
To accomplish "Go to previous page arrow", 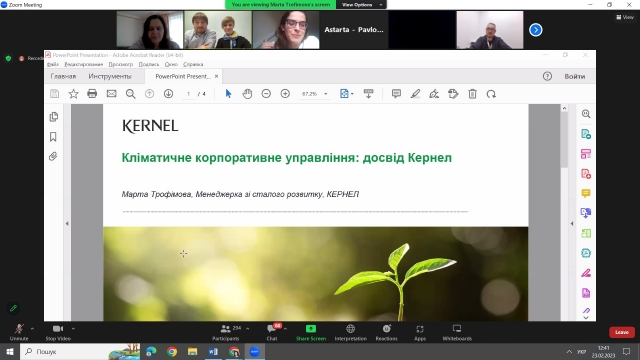I will (149, 94).
